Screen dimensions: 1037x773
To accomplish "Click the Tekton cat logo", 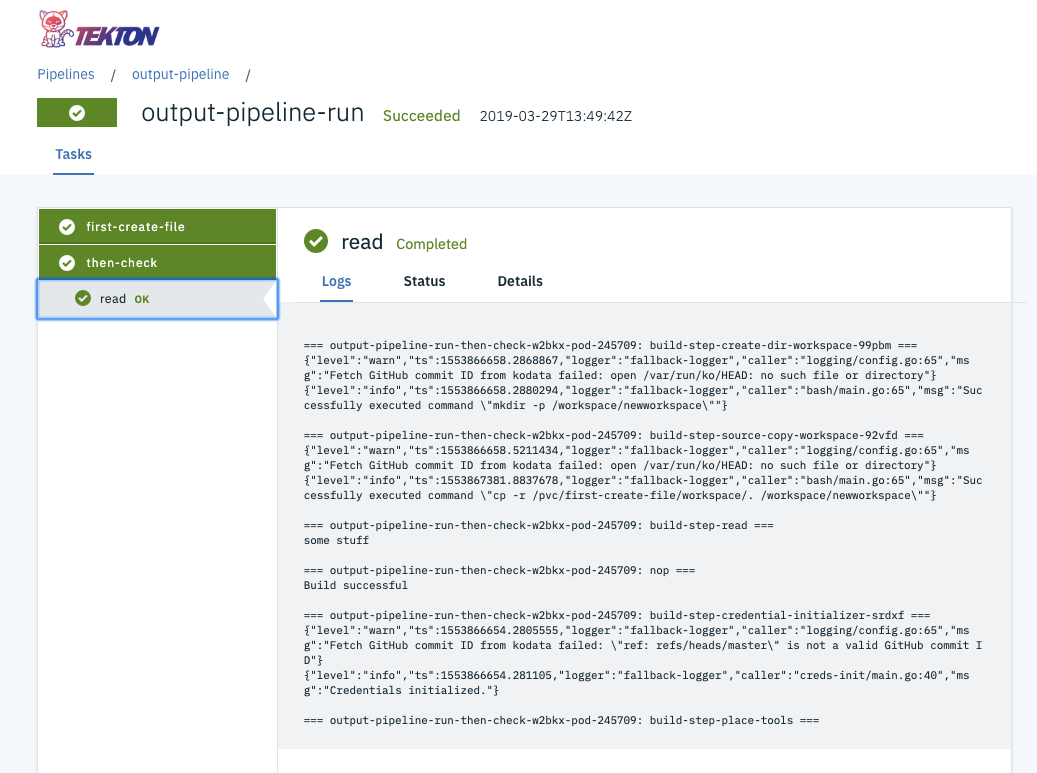I will coord(55,28).
